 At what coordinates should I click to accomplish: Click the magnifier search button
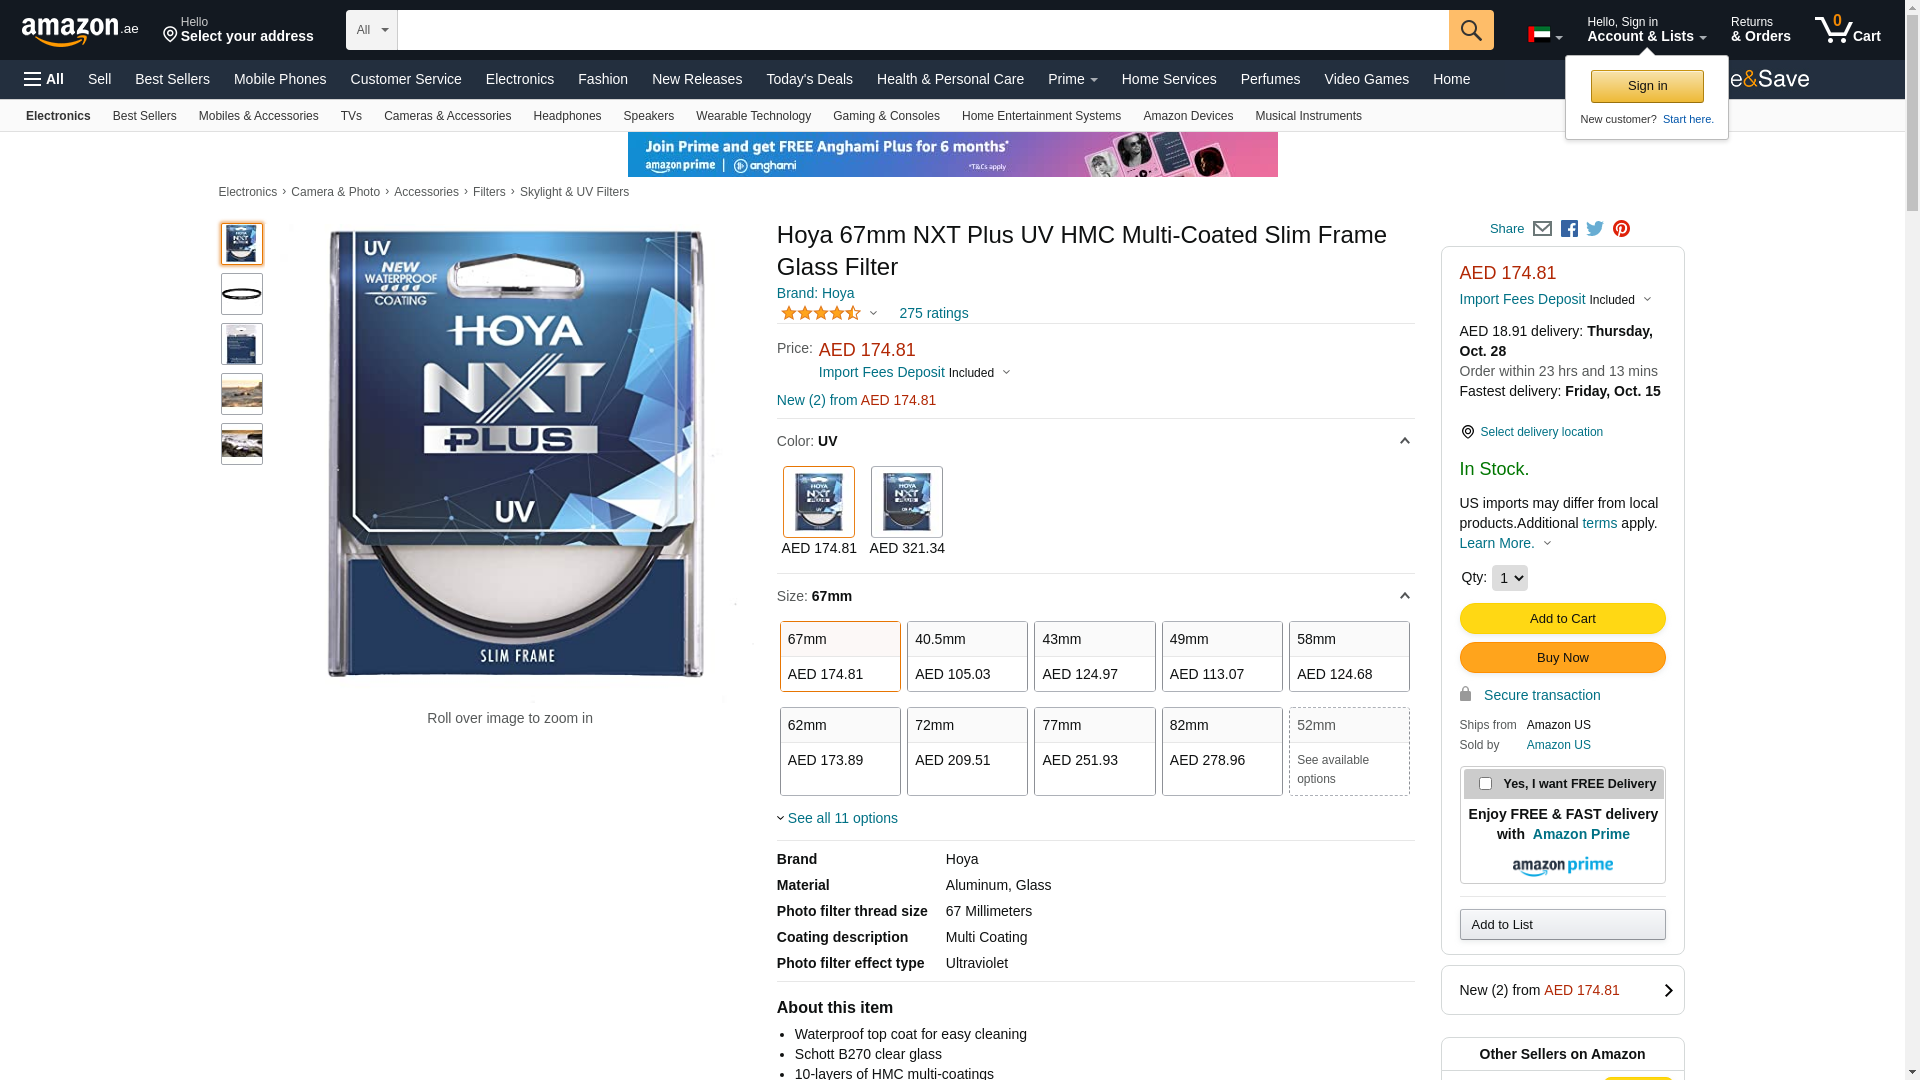point(1470,30)
